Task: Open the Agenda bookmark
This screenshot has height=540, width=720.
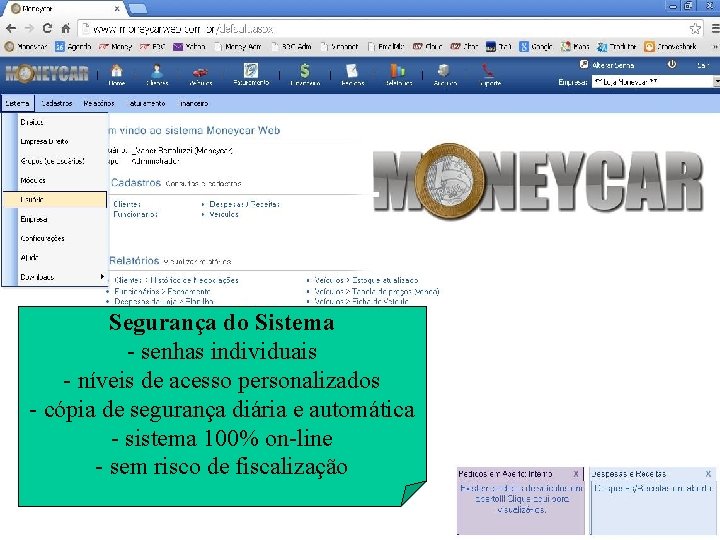Action: coord(73,46)
